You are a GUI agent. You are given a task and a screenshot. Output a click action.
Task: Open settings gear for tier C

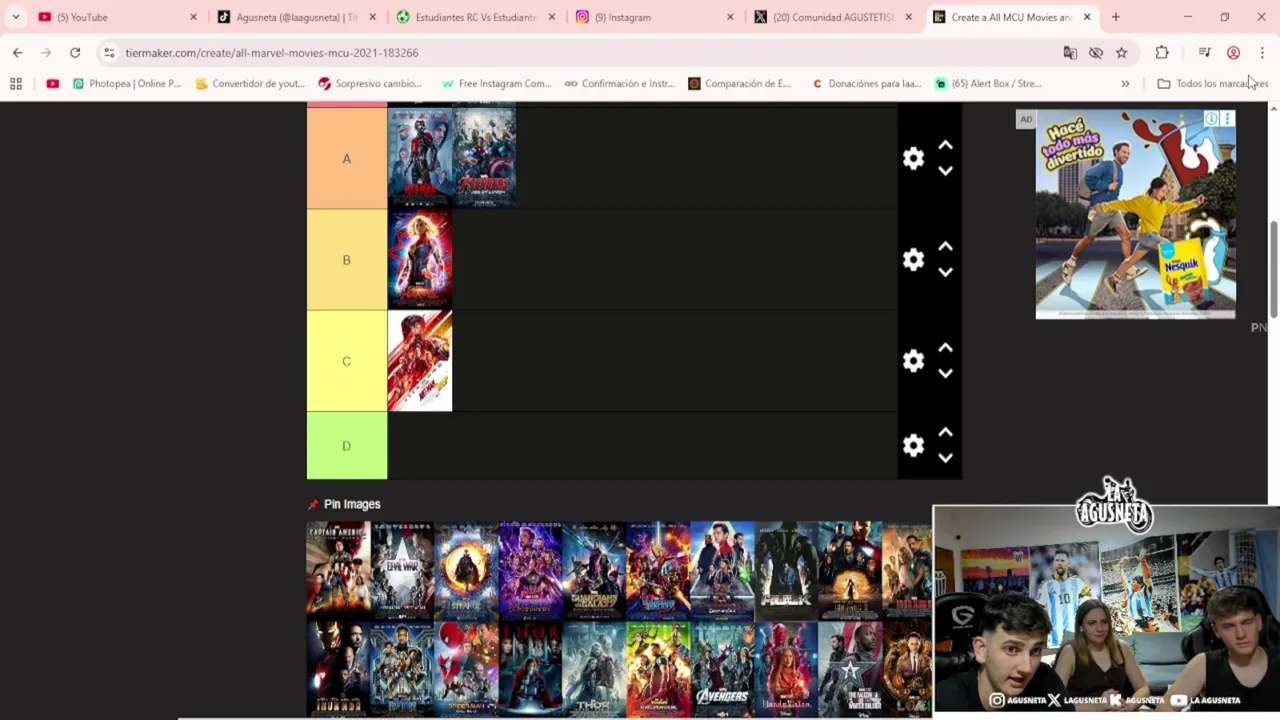(x=913, y=361)
